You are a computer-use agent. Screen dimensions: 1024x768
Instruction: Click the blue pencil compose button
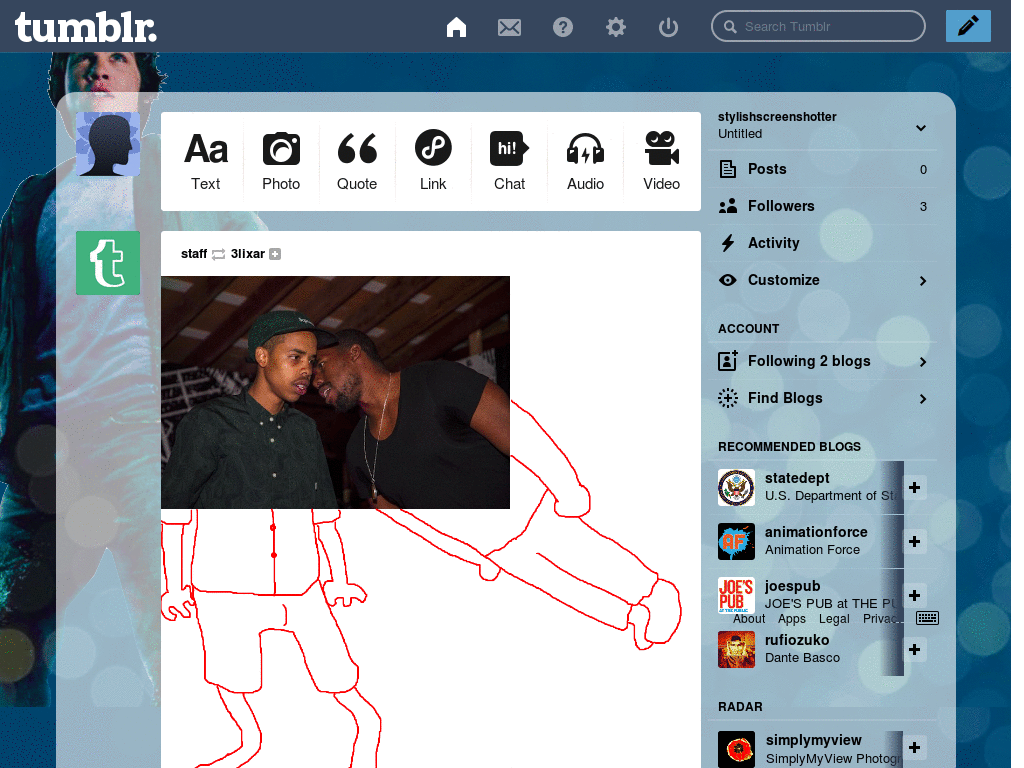point(967,26)
